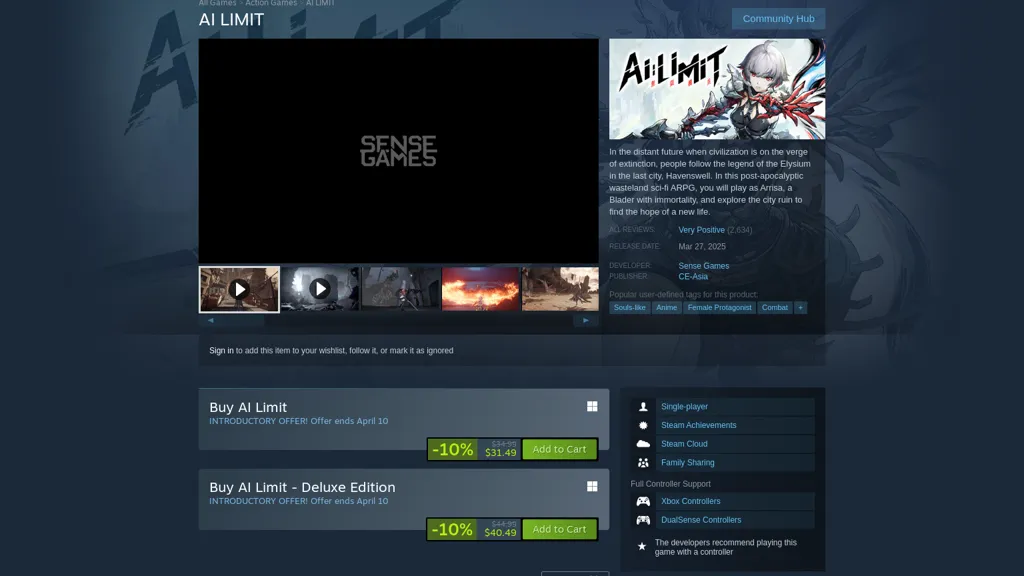
Task: Click the thumbnail strip scrollbar handle
Action: coord(243,321)
